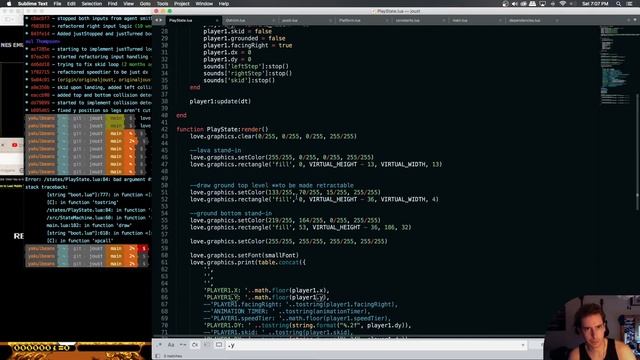Open the Window menu

pyautogui.click(x=204, y=4)
